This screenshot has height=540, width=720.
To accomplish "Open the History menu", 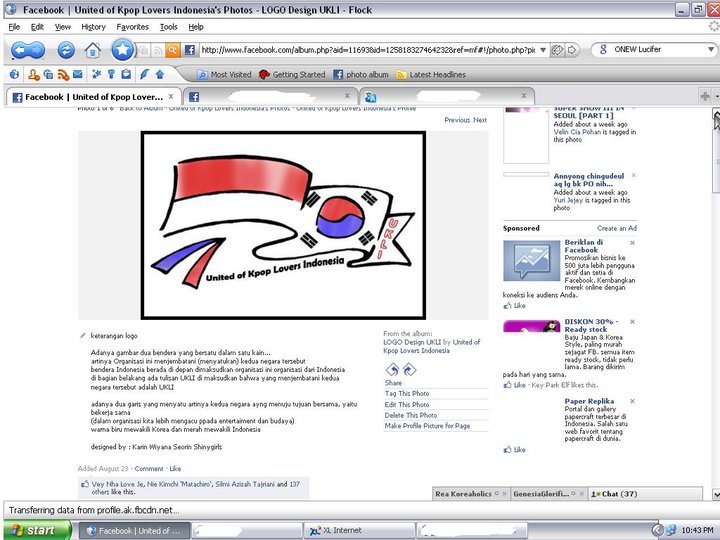I will (x=93, y=27).
